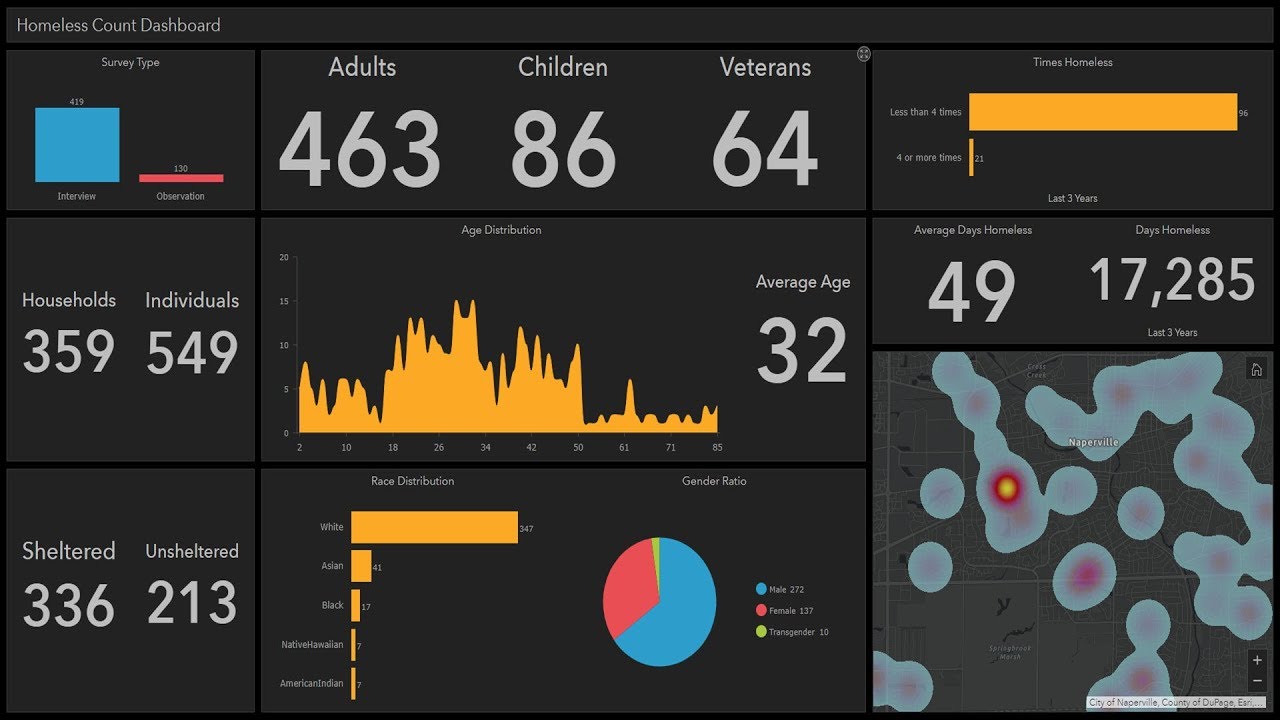The width and height of the screenshot is (1280, 720).
Task: Click the Unsheltered value 213
Action: tap(192, 603)
